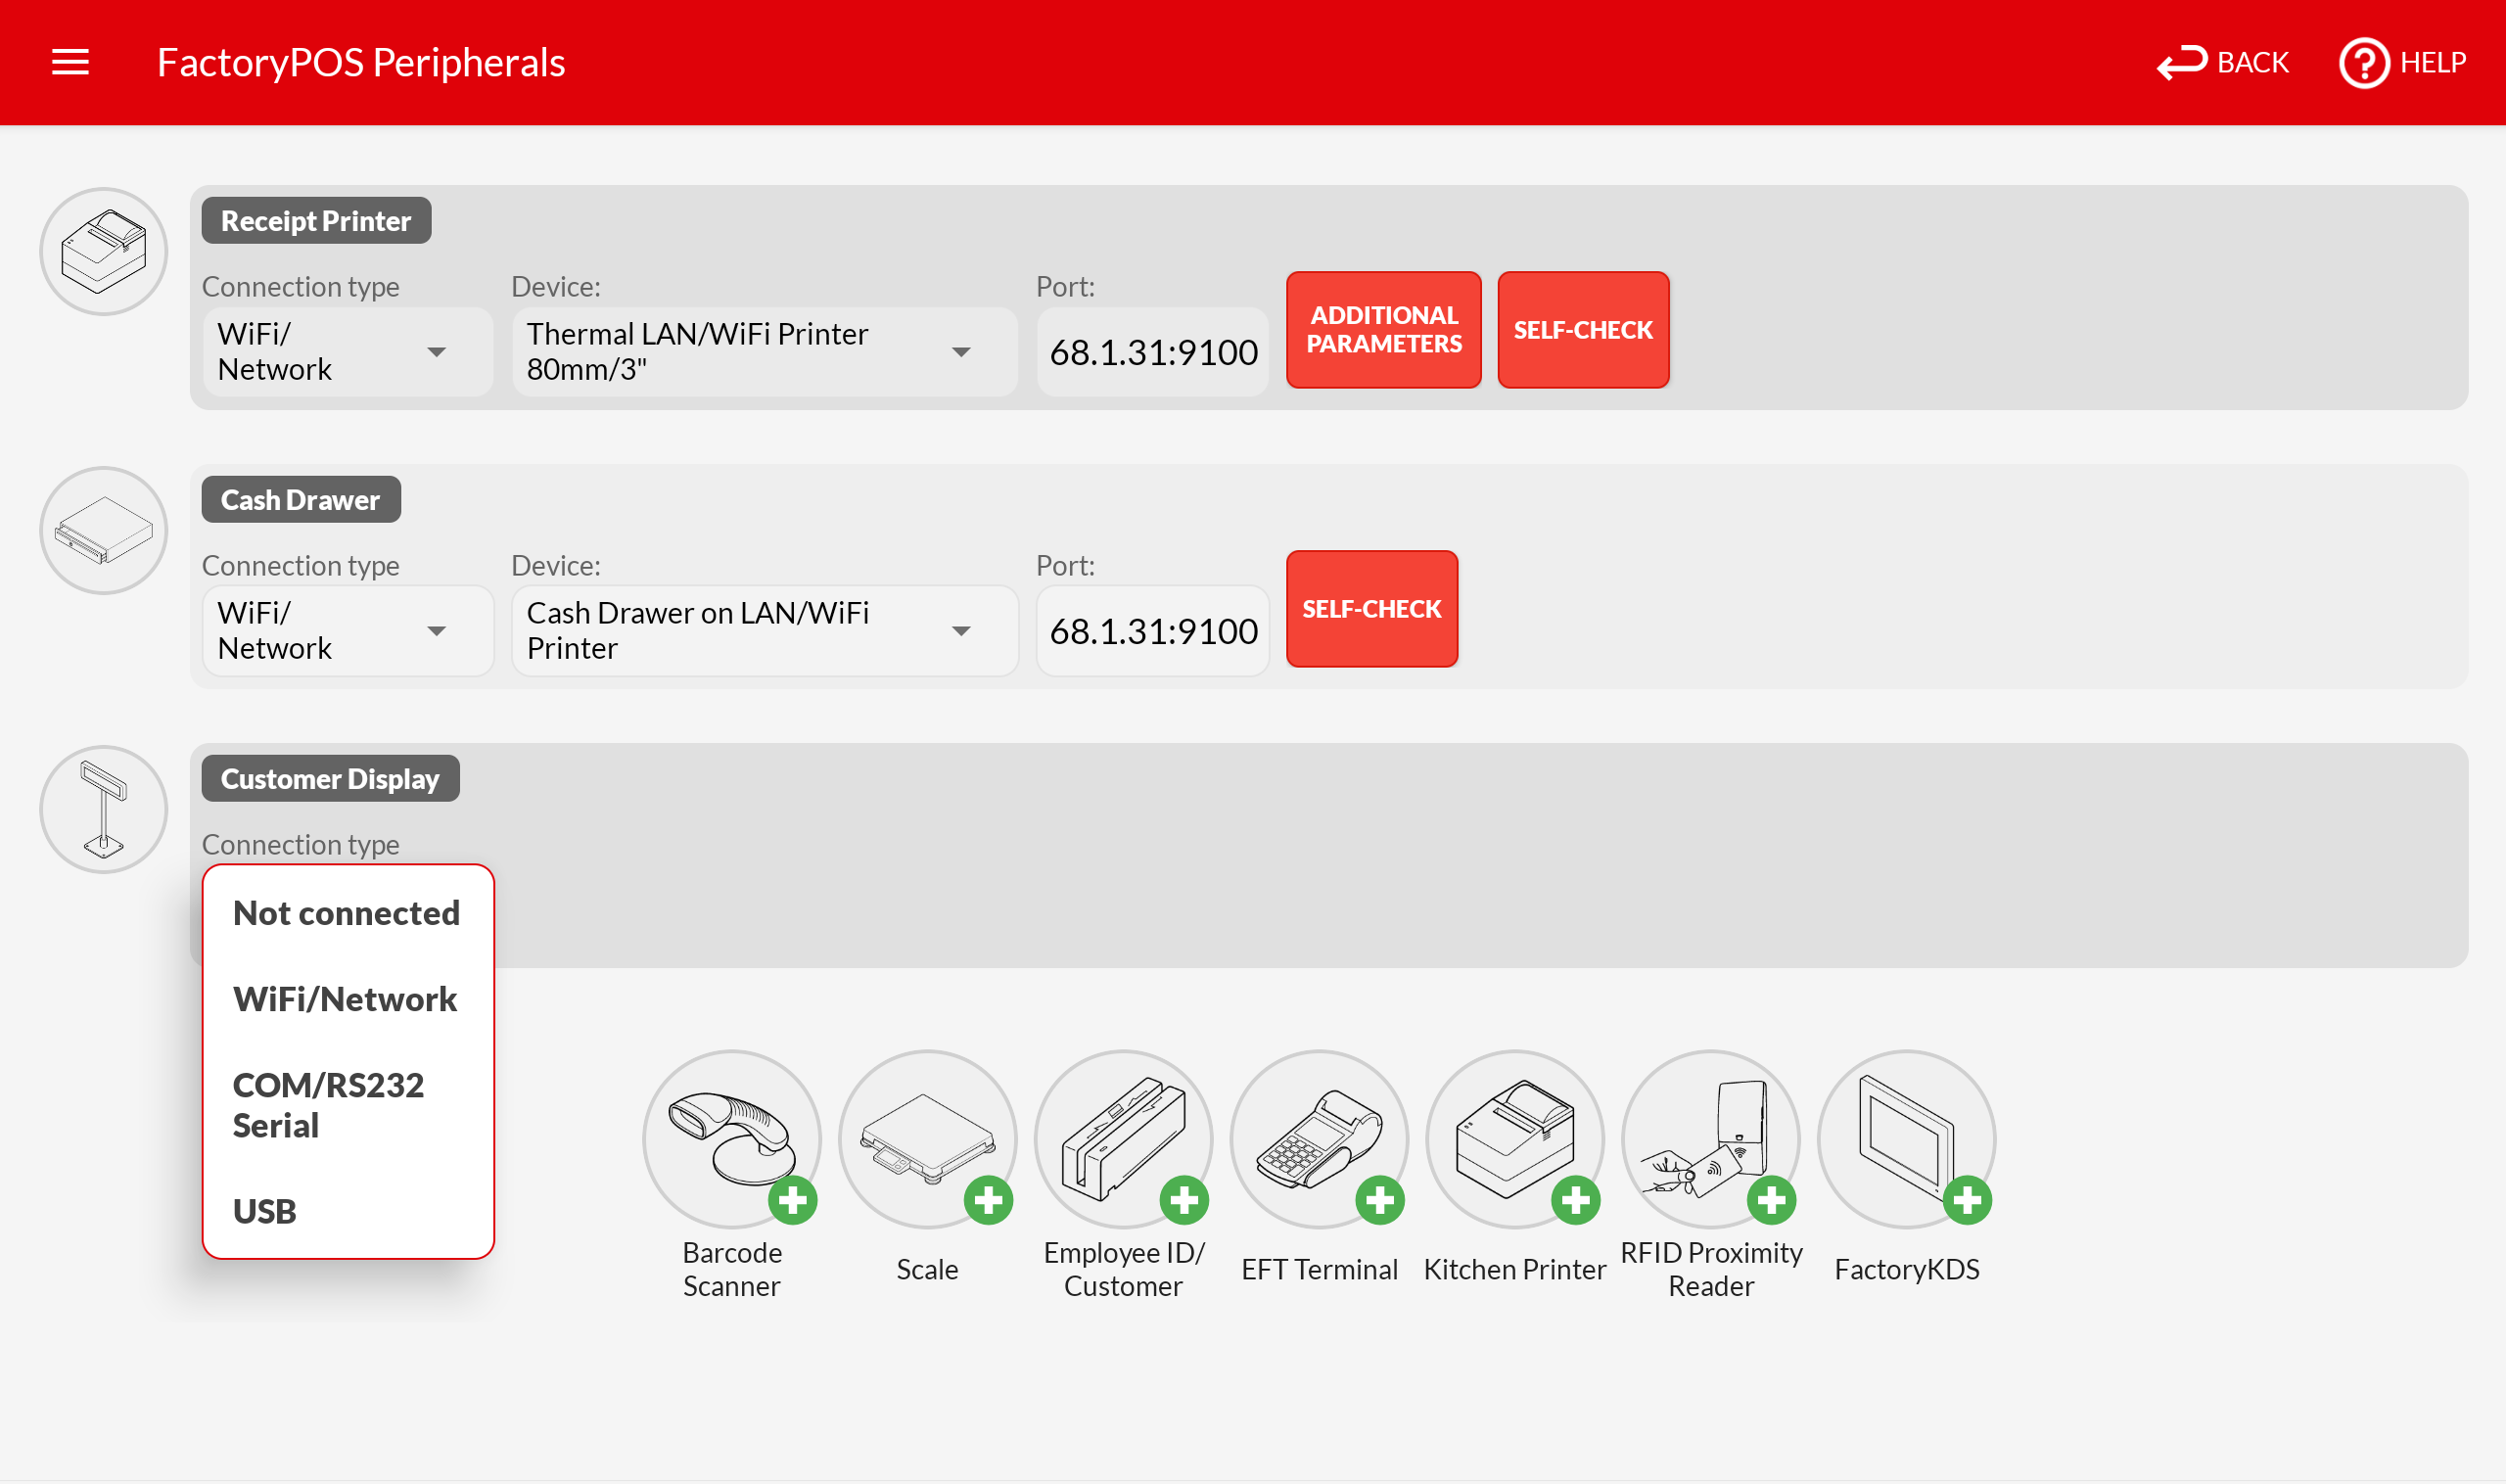The image size is (2506, 1484).
Task: Choose WiFi/Network from the list
Action: [345, 999]
